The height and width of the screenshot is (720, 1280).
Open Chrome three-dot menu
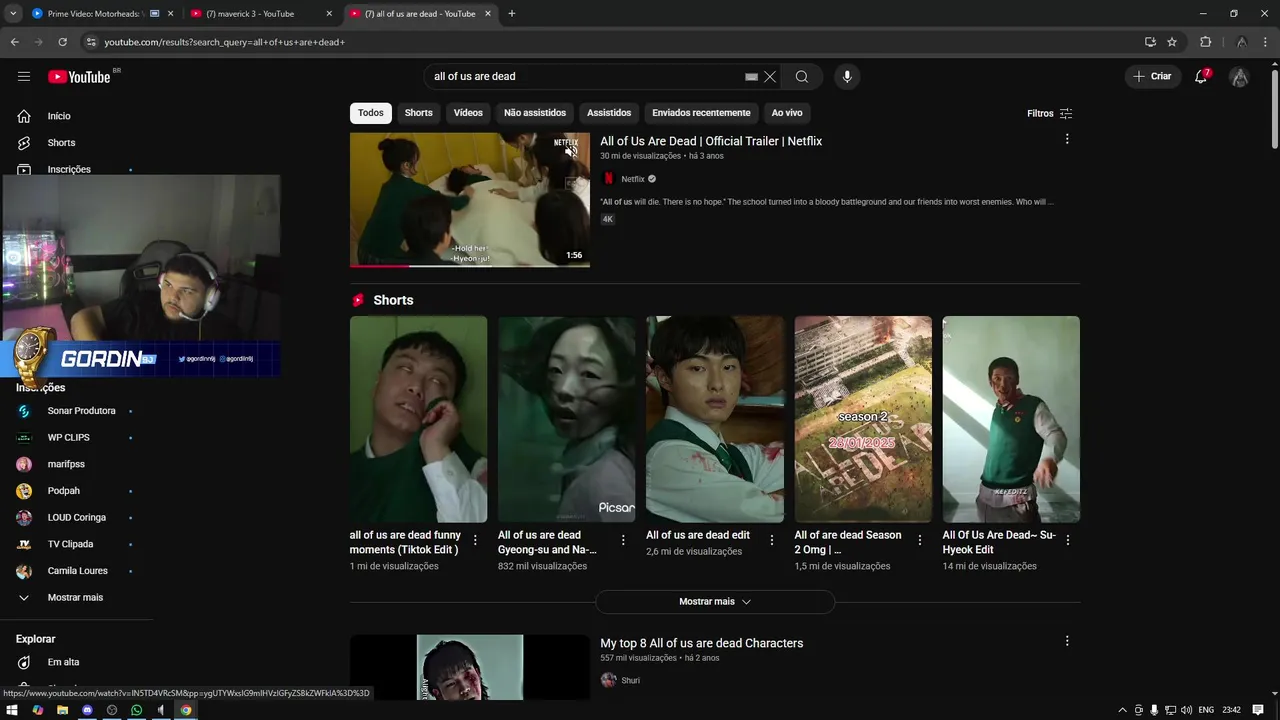[1266, 42]
